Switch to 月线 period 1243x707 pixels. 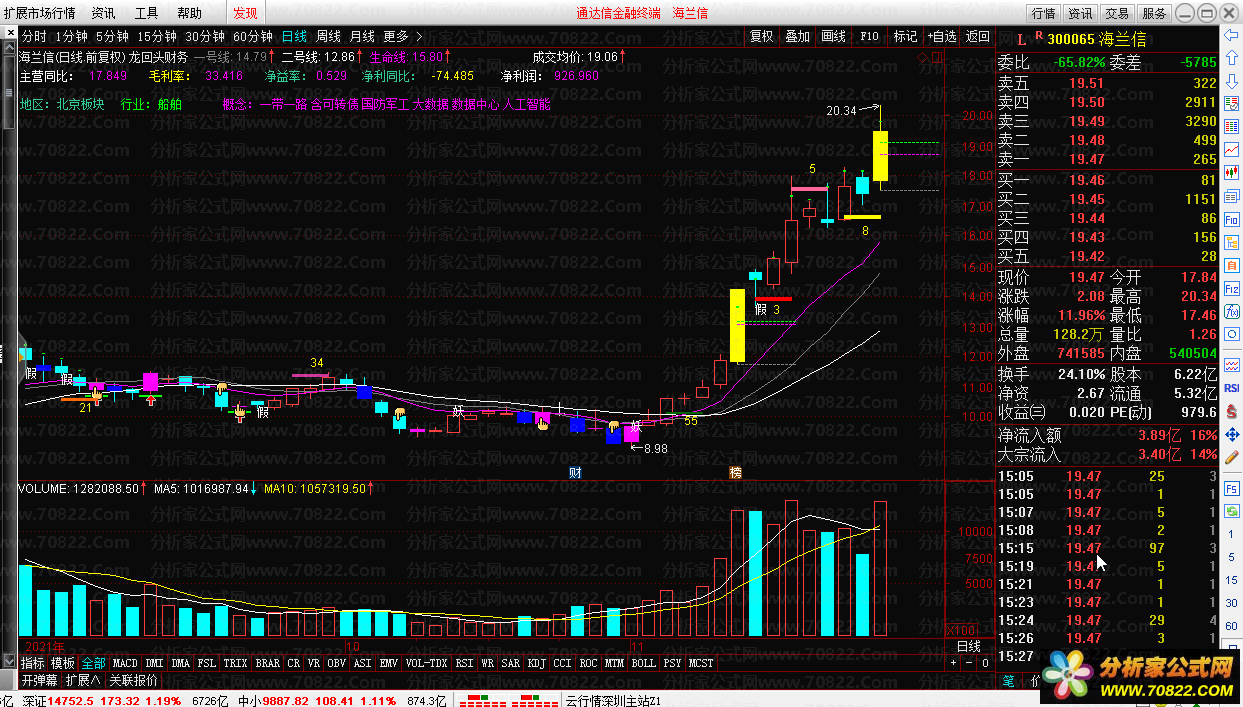(362, 36)
